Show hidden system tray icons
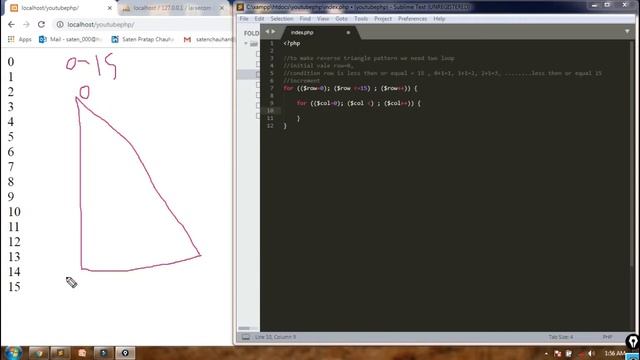This screenshot has width=640, height=360. [x=546, y=353]
